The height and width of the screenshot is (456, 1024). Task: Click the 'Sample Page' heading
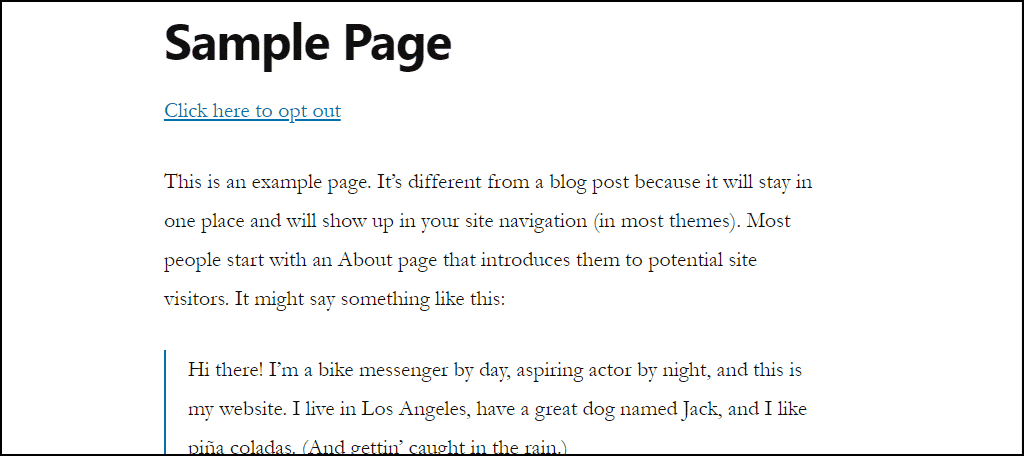pyautogui.click(x=308, y=42)
